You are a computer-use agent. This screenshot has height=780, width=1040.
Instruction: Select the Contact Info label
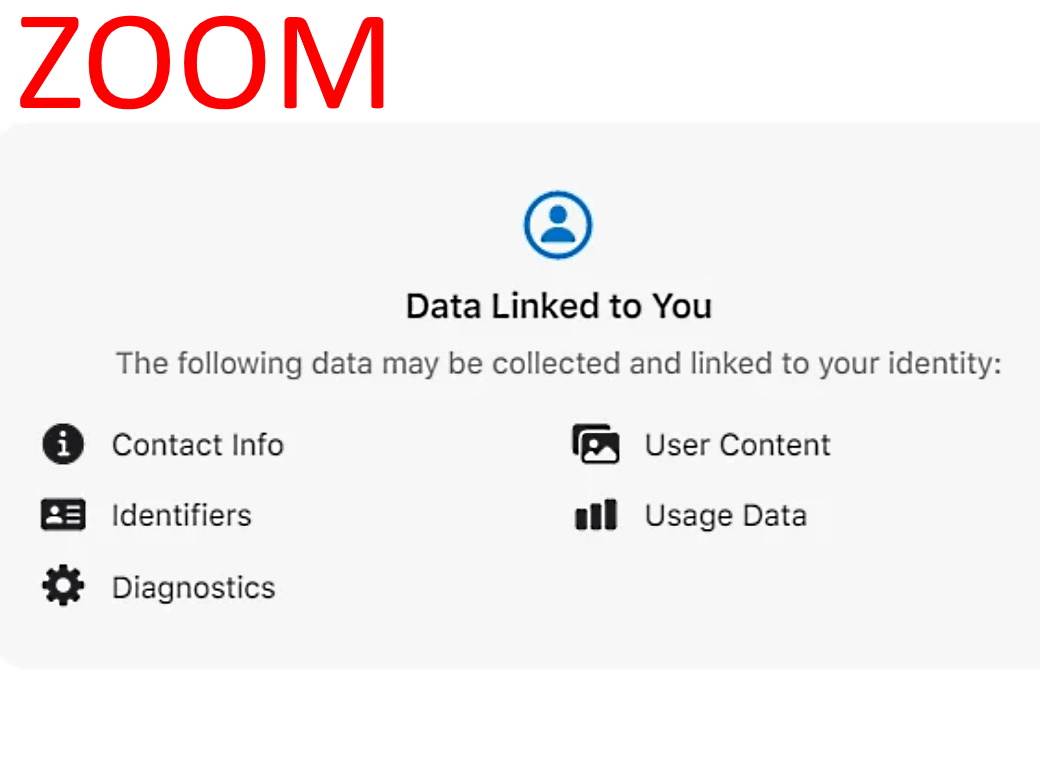click(x=197, y=445)
